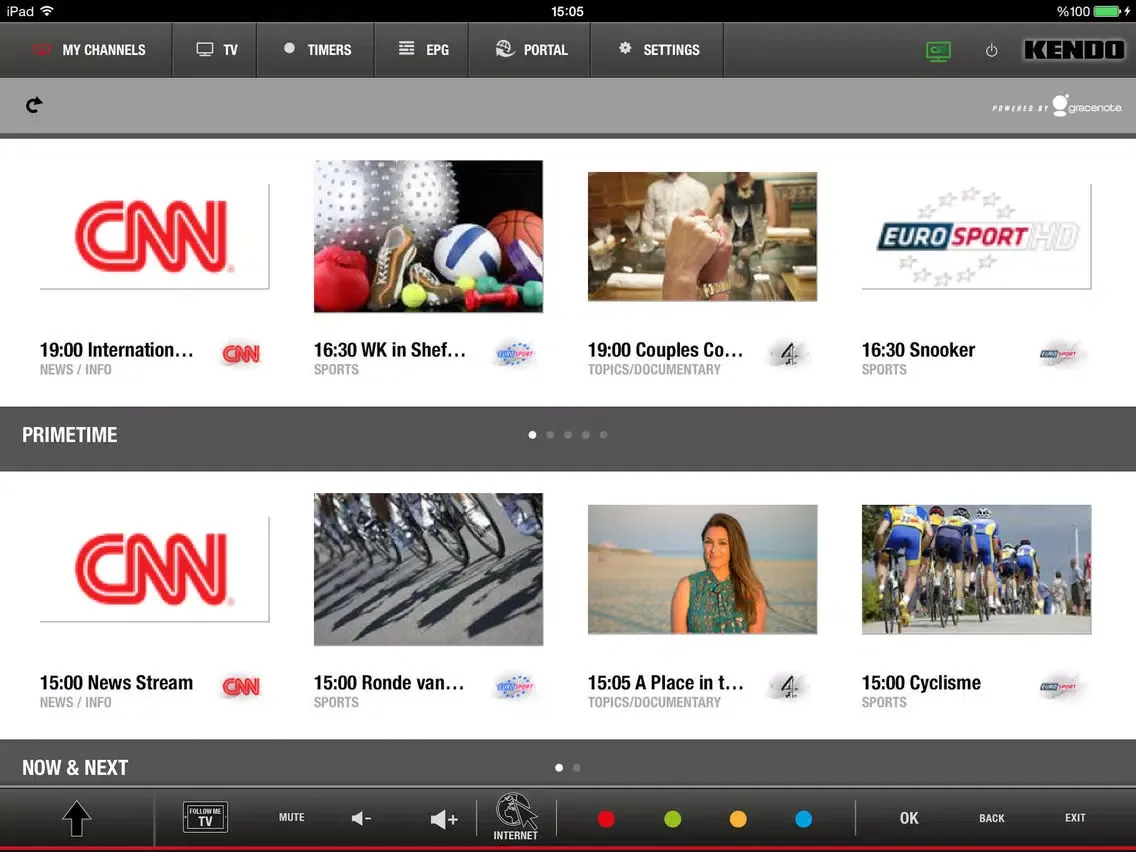
Task: Open the Couples Co... dining thumbnail
Action: click(x=702, y=236)
